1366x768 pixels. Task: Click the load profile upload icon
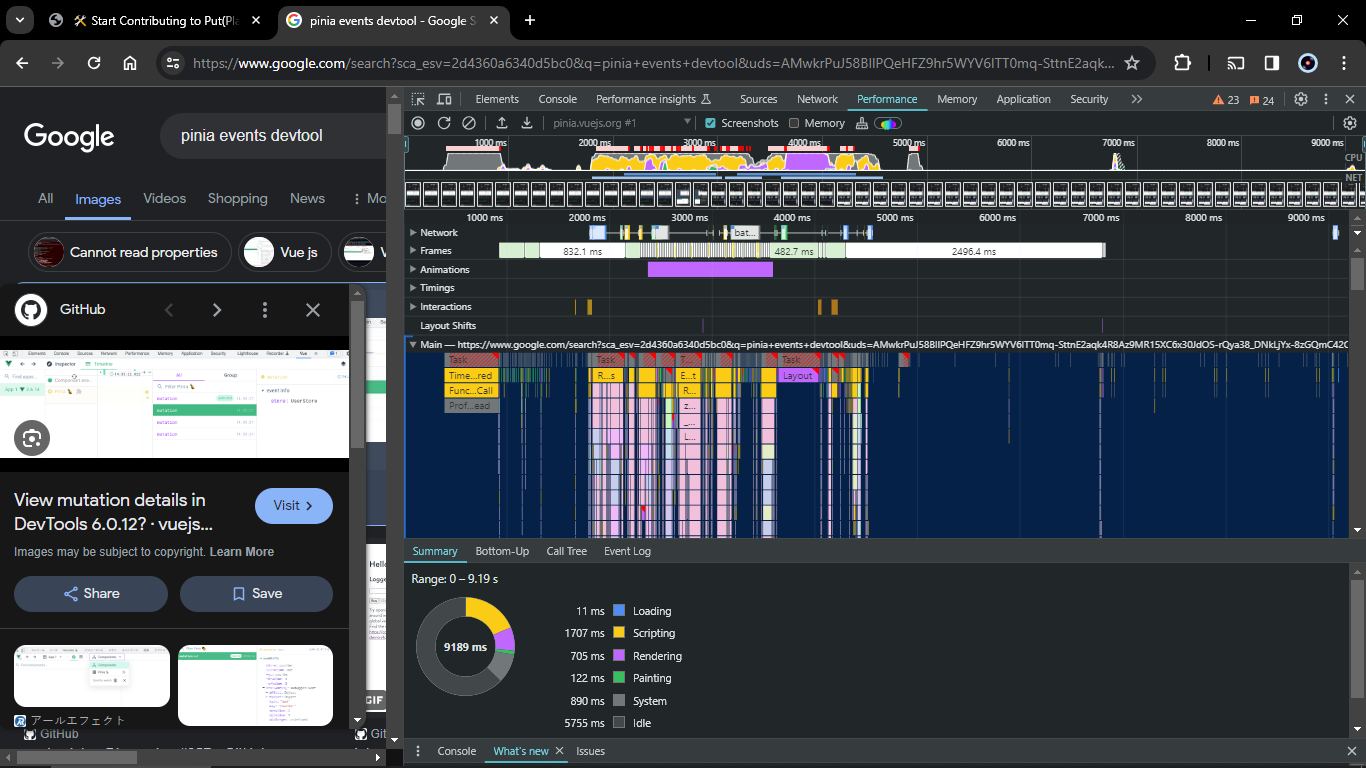click(502, 123)
